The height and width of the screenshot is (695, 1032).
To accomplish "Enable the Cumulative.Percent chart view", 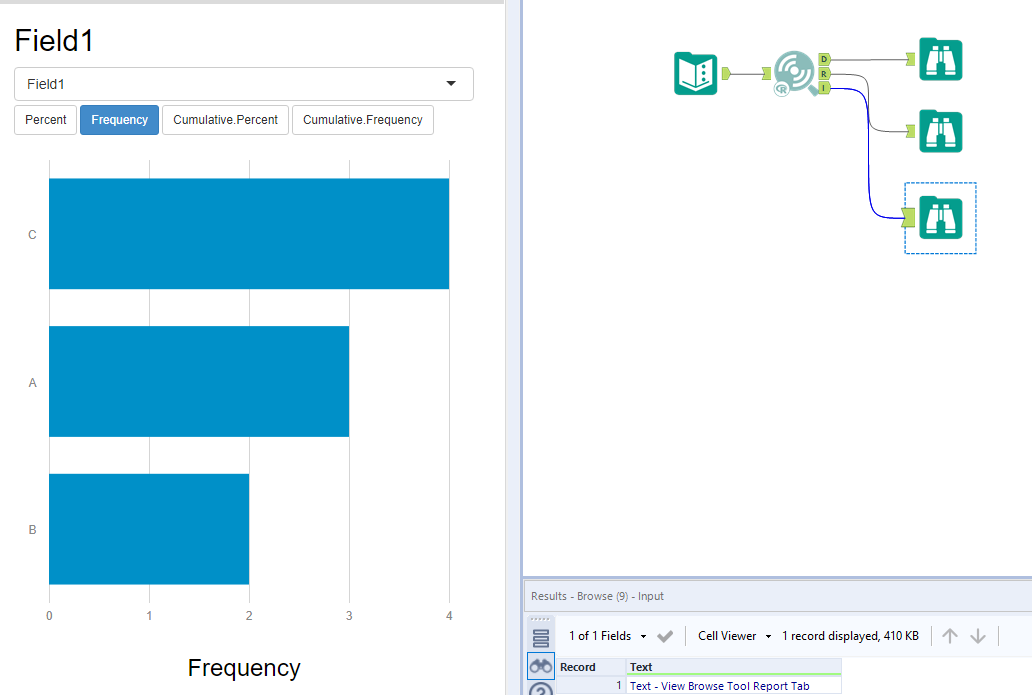I will [224, 119].
